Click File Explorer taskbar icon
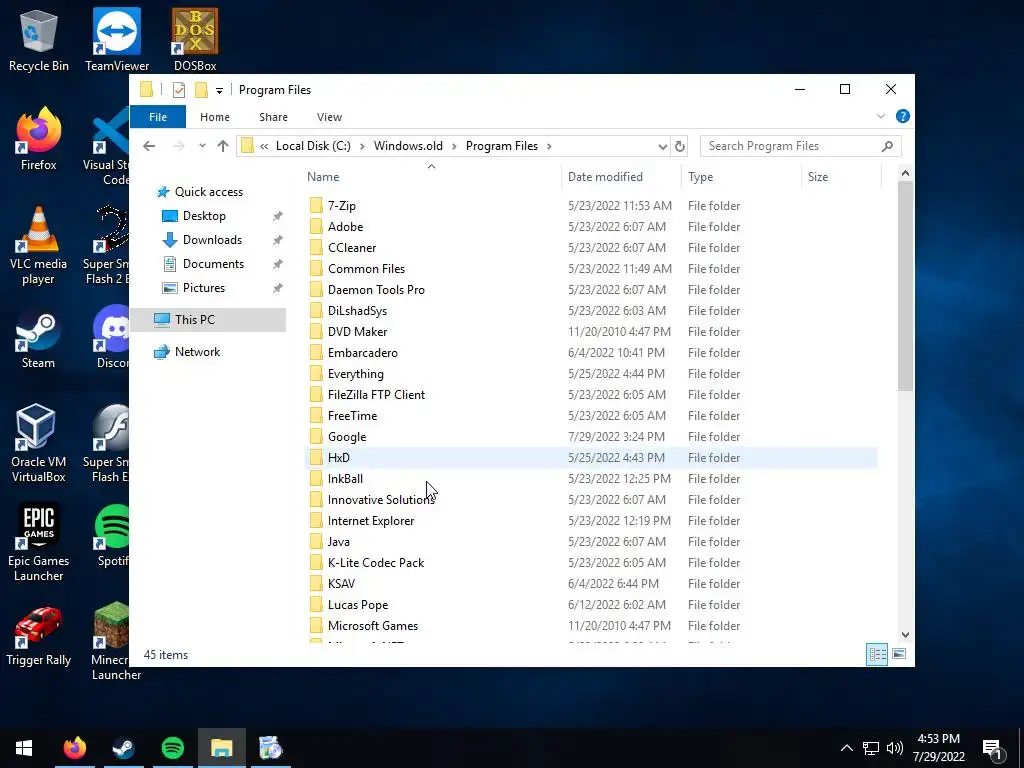The width and height of the screenshot is (1024, 768). pos(221,748)
